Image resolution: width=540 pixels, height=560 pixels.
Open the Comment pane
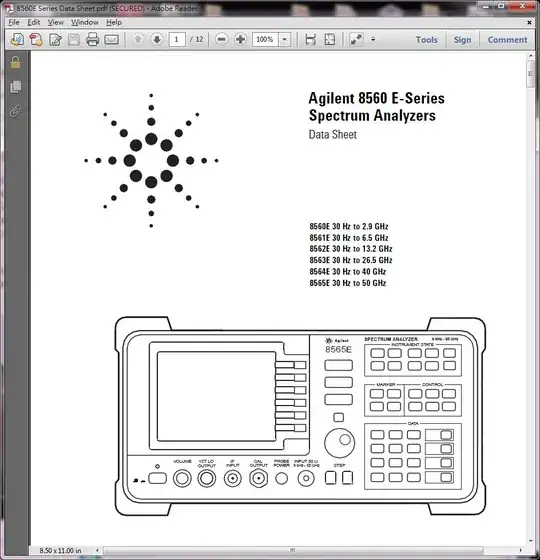[x=507, y=40]
